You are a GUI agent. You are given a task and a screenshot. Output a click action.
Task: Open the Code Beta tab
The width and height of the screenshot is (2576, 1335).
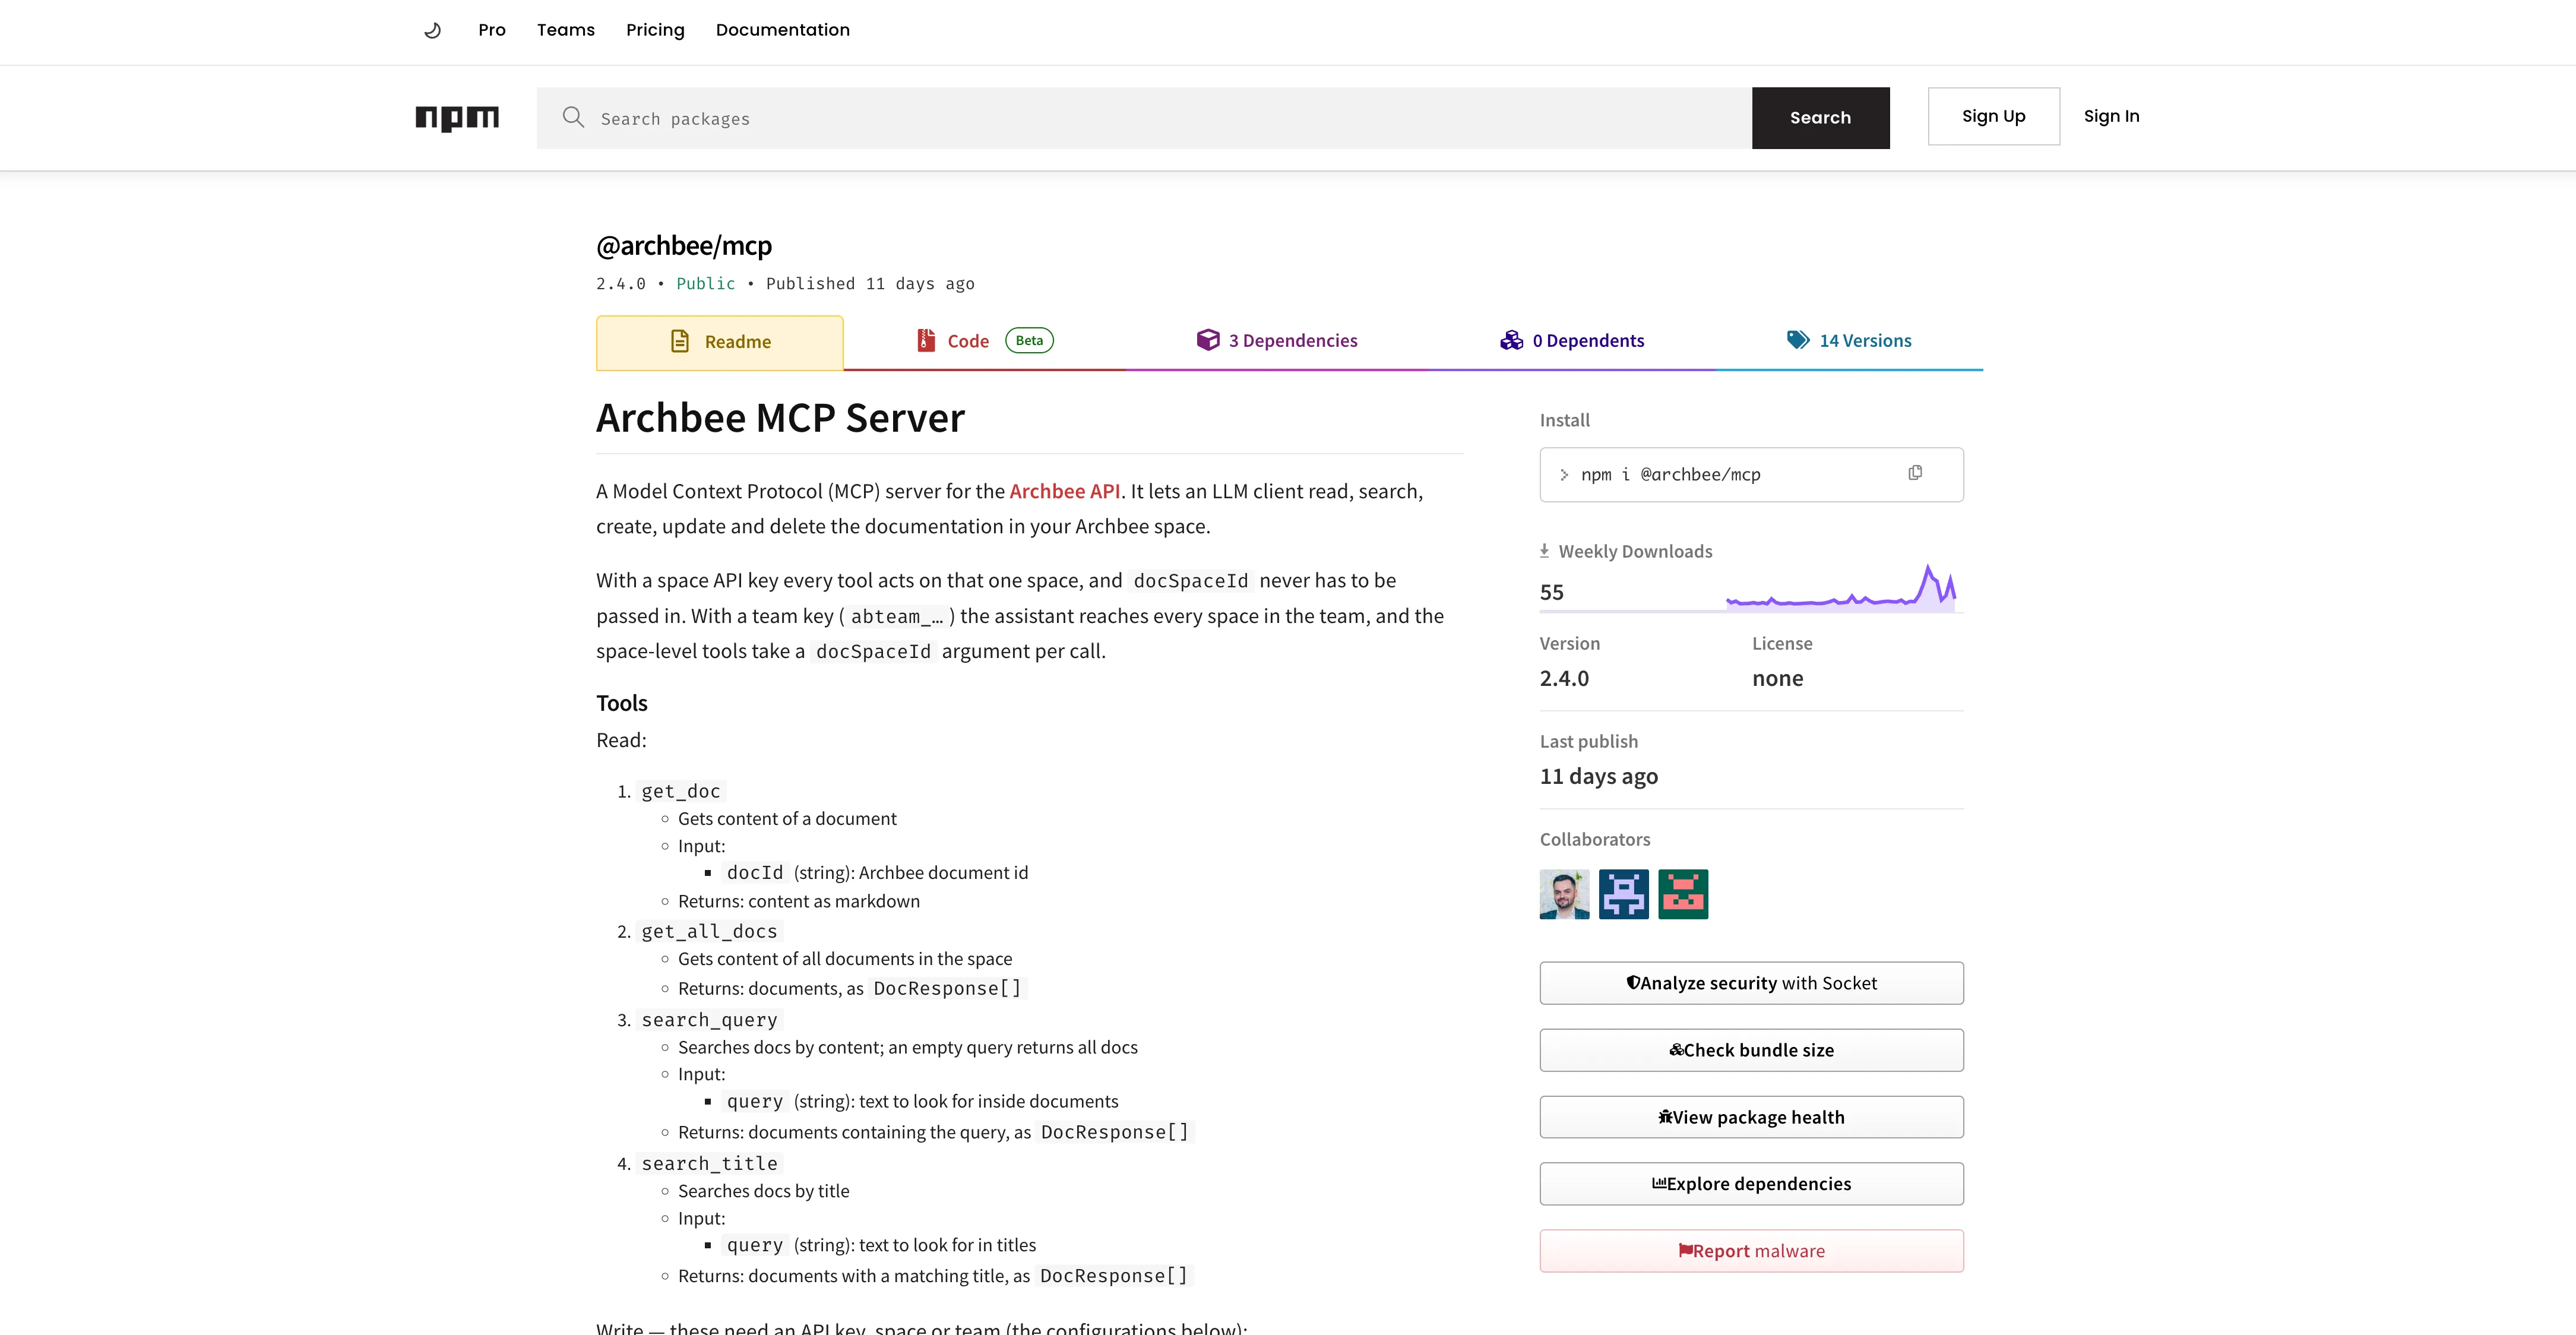point(985,341)
